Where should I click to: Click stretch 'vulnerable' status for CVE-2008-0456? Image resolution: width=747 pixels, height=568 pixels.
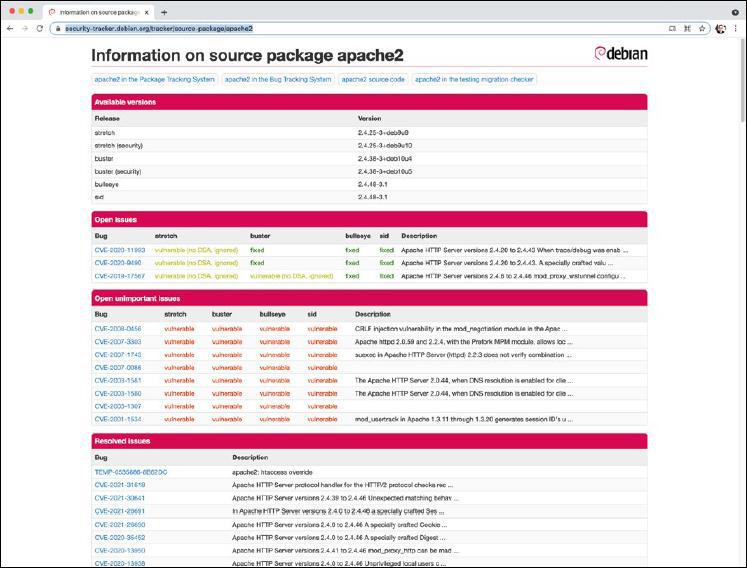coord(179,329)
